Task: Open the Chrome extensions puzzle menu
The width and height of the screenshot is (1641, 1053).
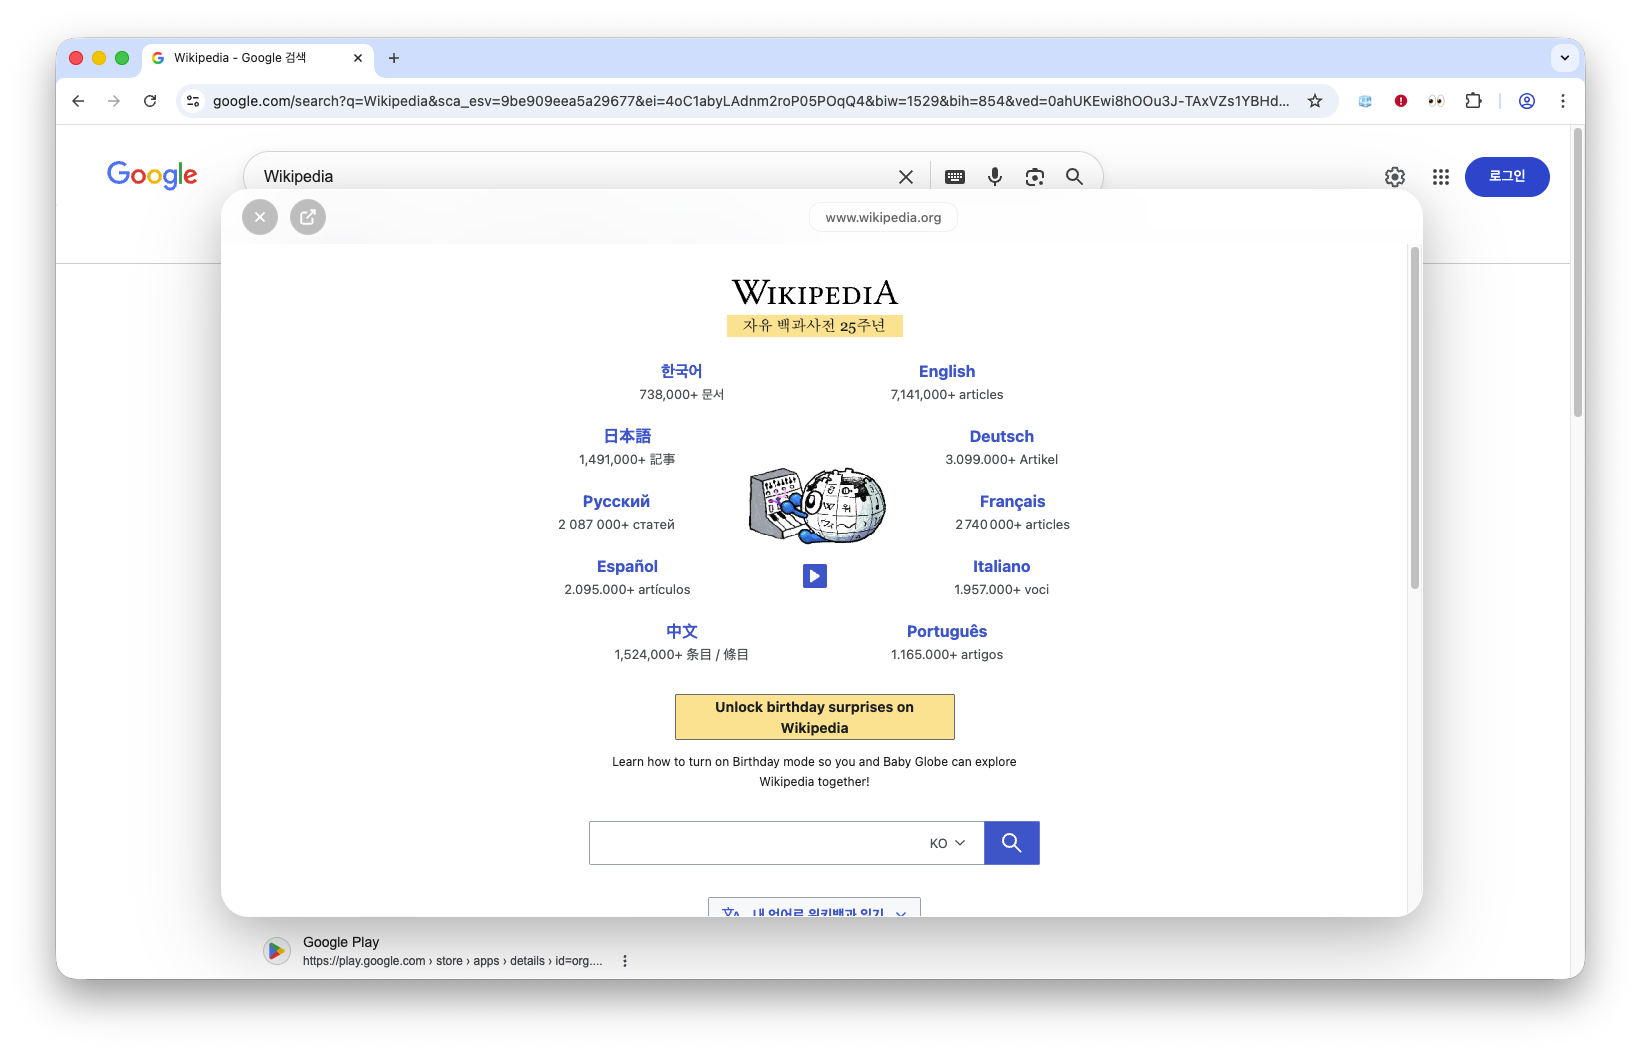Action: (1473, 101)
